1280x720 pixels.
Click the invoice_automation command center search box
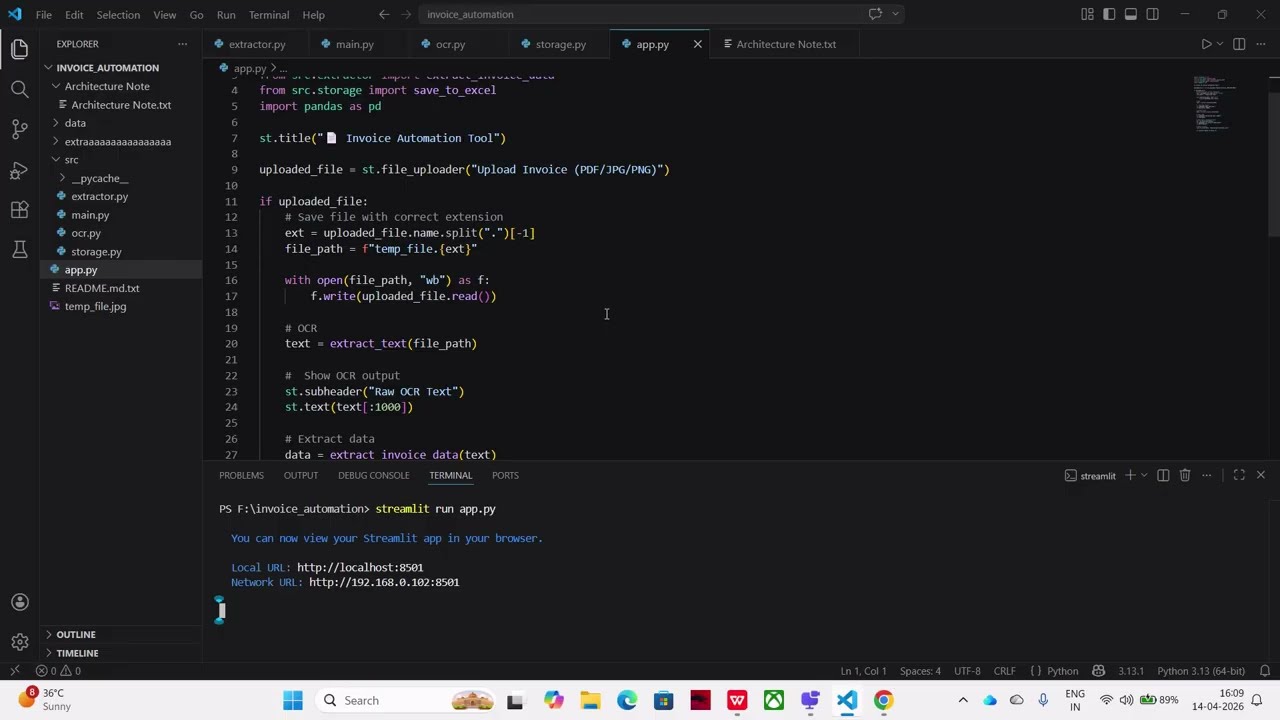click(642, 14)
